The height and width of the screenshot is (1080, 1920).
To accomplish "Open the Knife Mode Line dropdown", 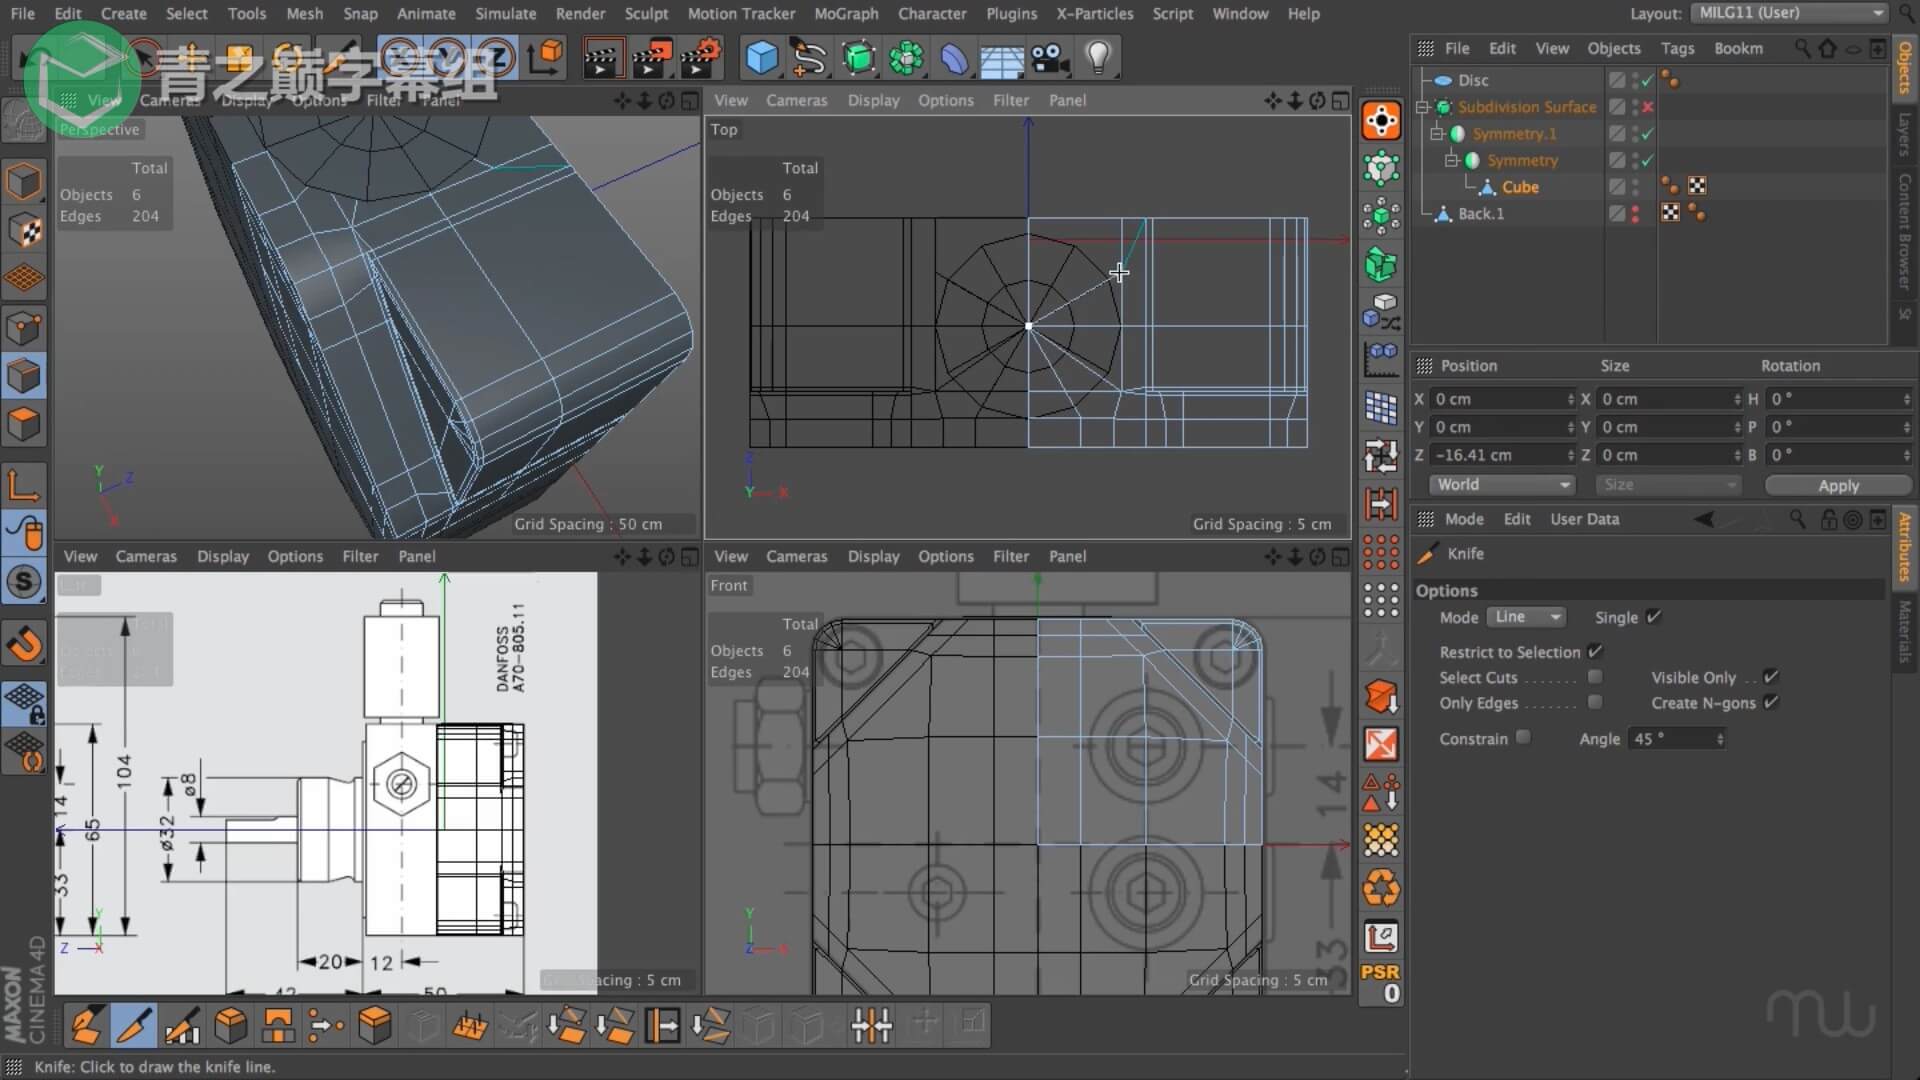I will 1526,617.
